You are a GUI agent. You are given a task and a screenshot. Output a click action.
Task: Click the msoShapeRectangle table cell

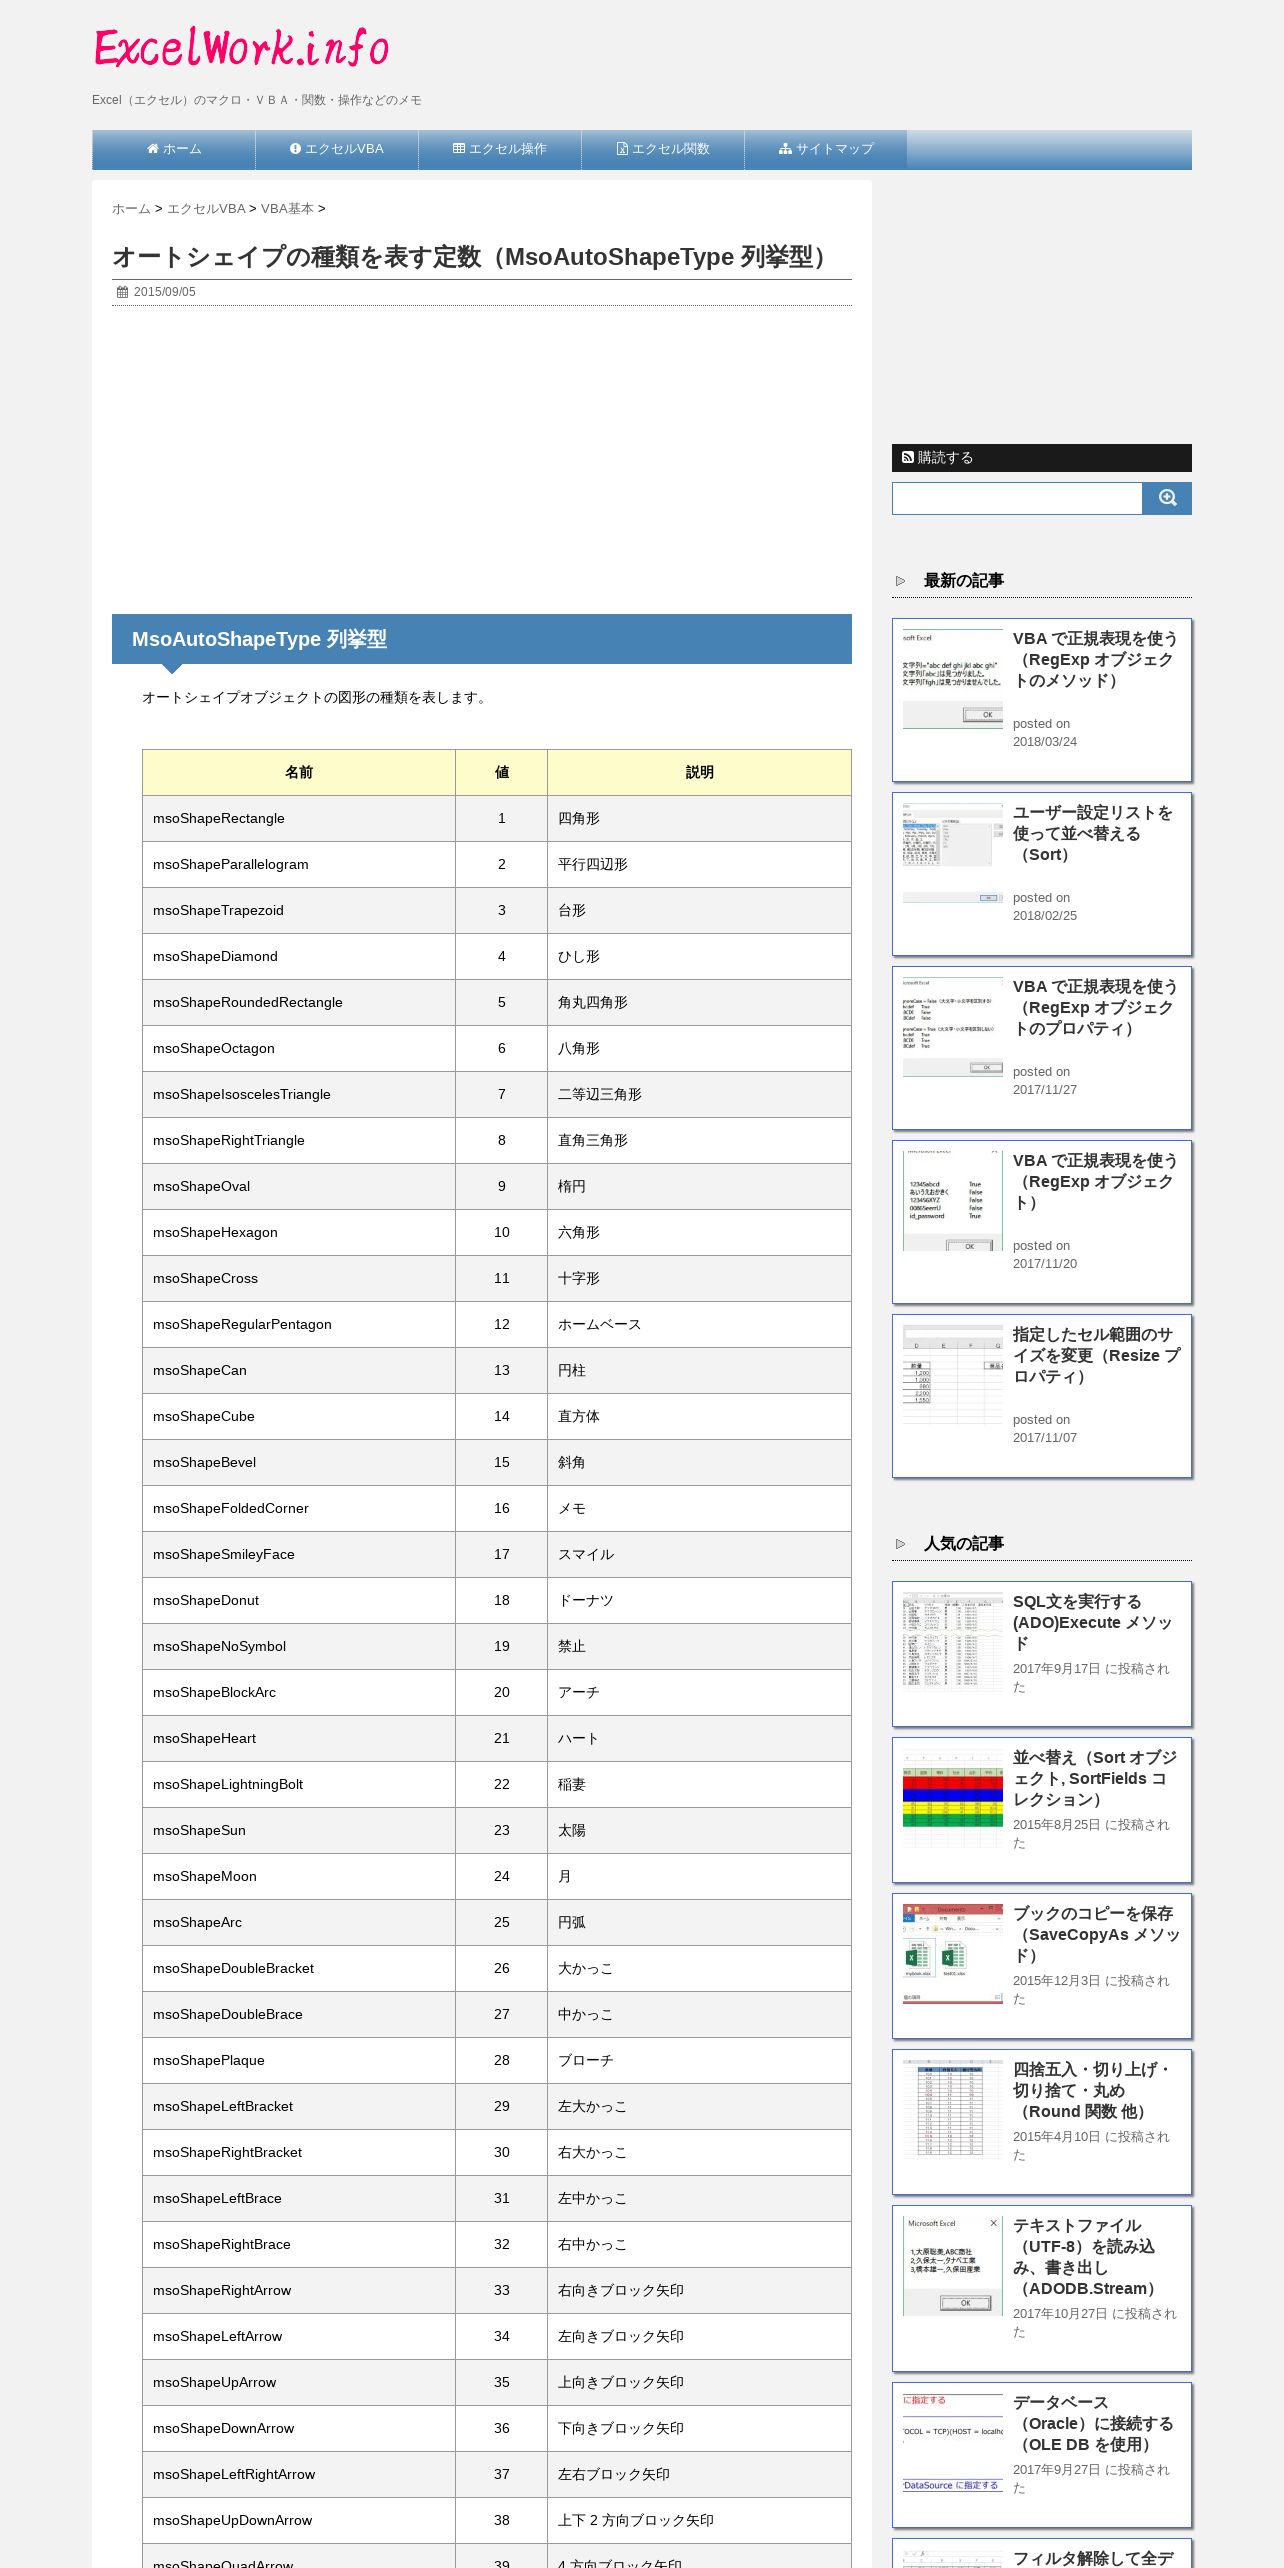pyautogui.click(x=299, y=818)
